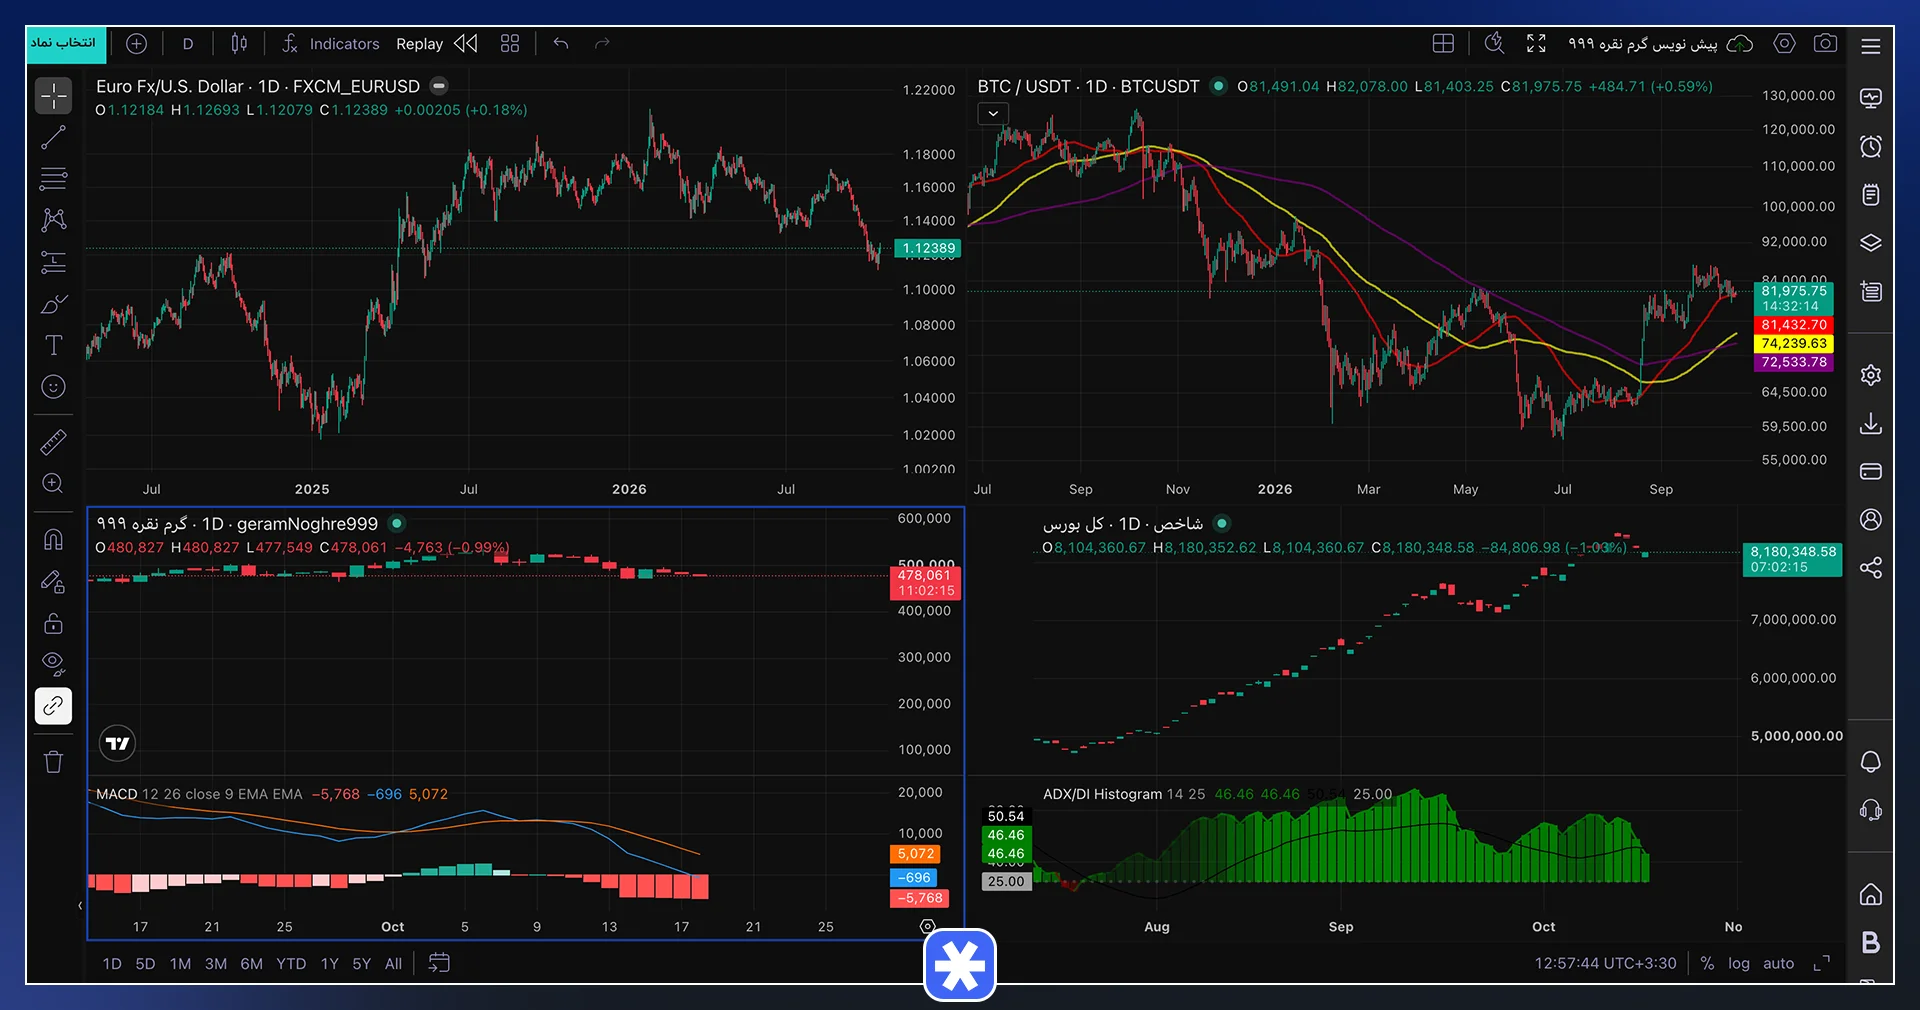Enter fullscreen mode
Image resolution: width=1920 pixels, height=1010 pixels.
coord(1536,44)
